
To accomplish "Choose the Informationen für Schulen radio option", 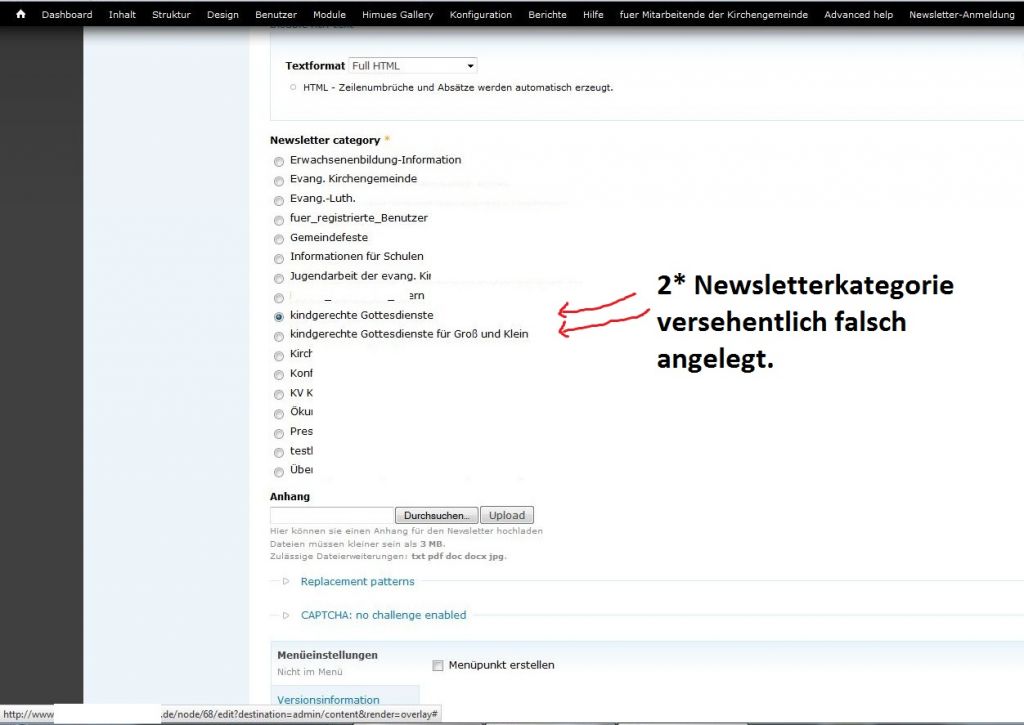I will click(279, 258).
